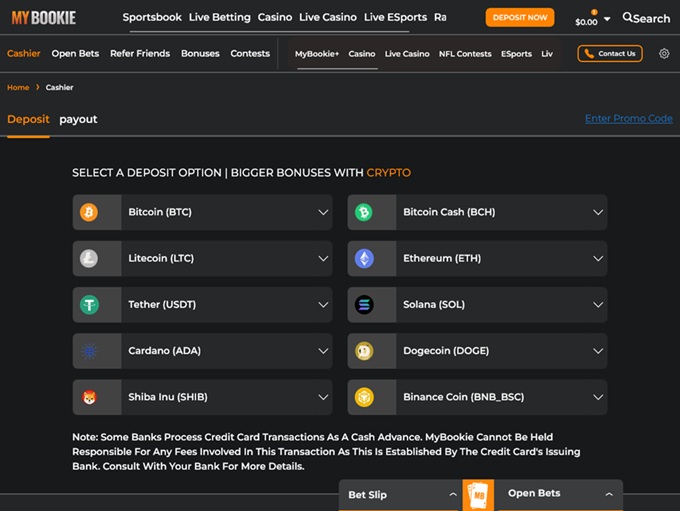Open Live Betting in top navigation
This screenshot has width=680, height=511.
219,18
